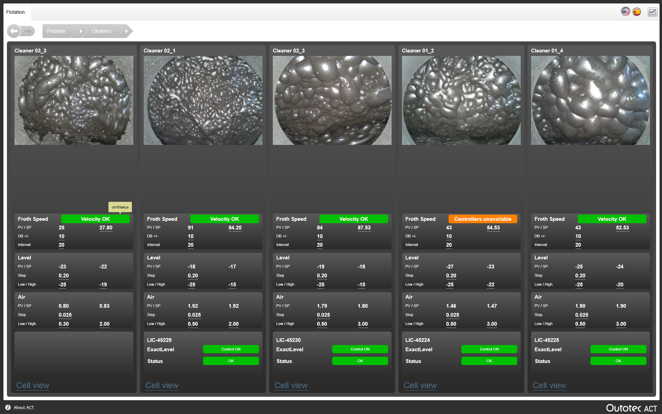Open the trend chart icon in top-right corner
The image size is (662, 414).
[x=652, y=12]
